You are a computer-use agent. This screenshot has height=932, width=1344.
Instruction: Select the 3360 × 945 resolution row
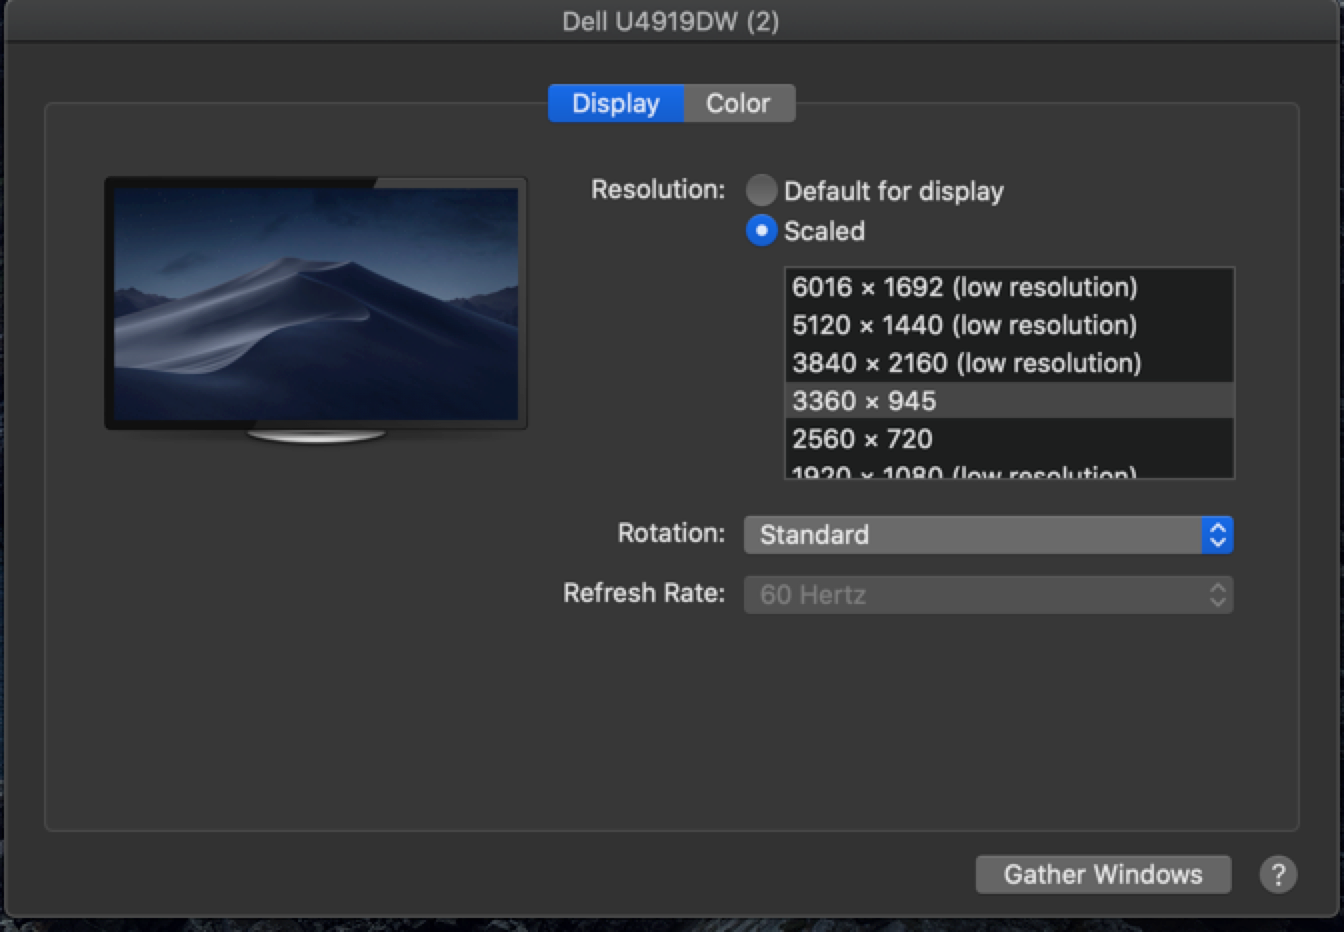(1010, 401)
